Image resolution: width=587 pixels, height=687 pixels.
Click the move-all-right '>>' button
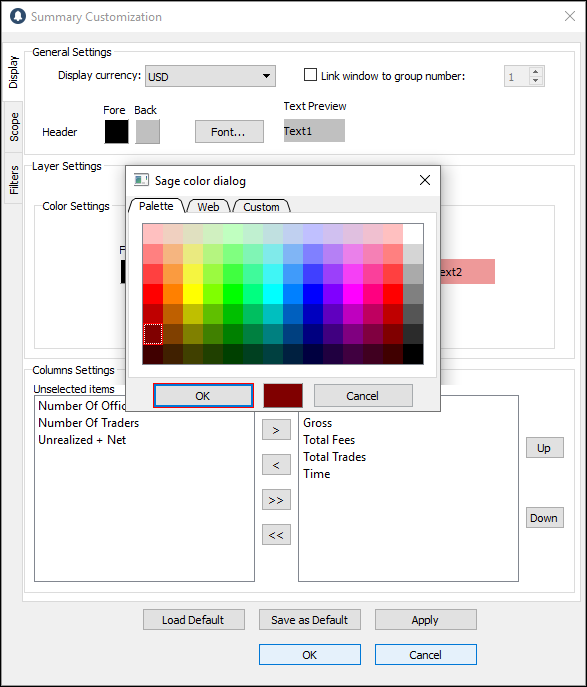click(x=276, y=500)
